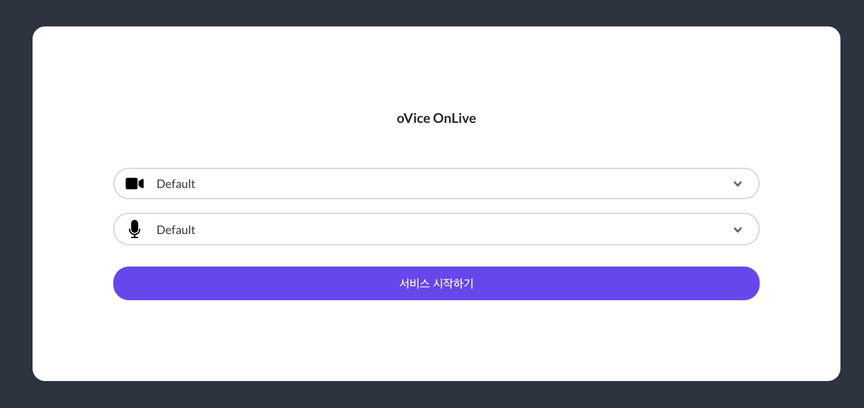
Task: Open the camera device selector dropdown
Action: pyautogui.click(x=436, y=184)
